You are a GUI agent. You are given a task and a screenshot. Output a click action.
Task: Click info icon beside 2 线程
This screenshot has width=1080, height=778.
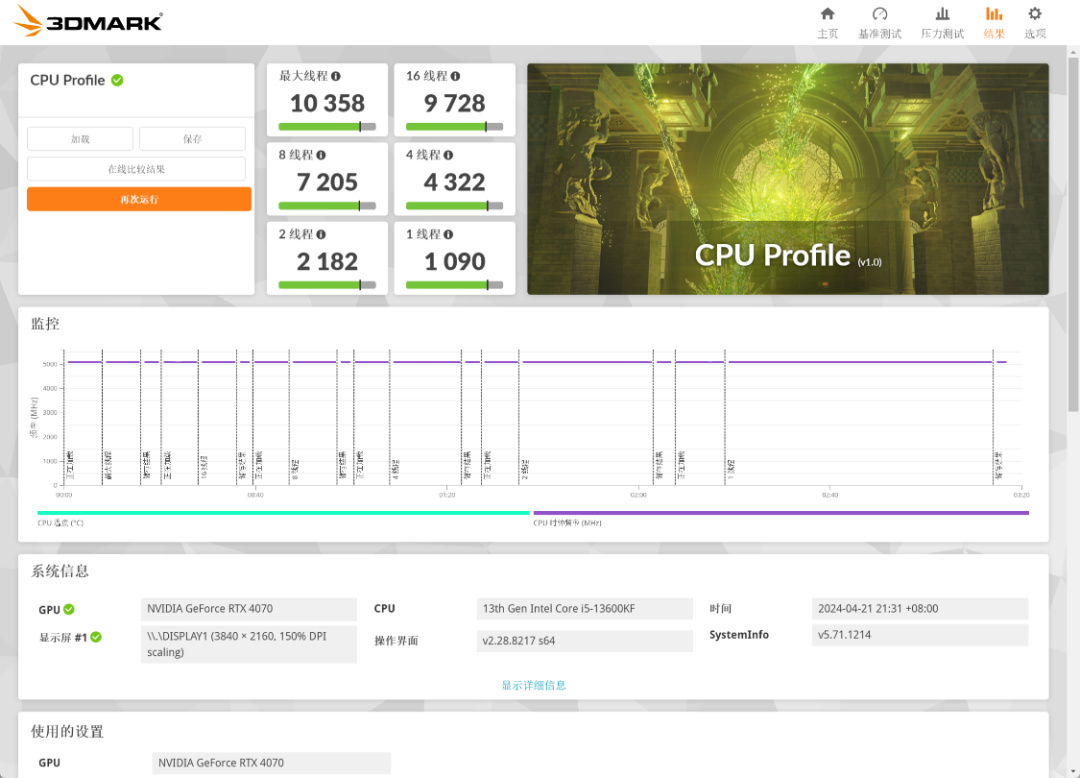321,234
